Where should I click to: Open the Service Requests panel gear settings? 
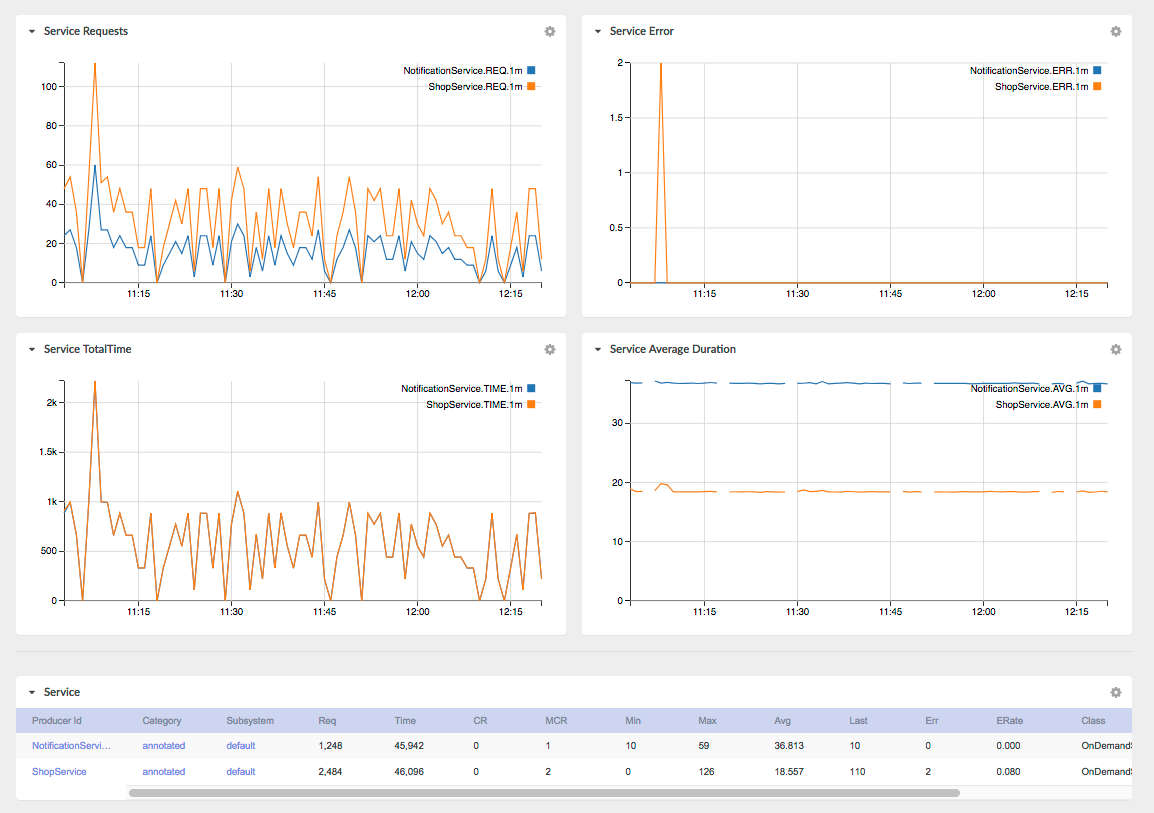[550, 32]
